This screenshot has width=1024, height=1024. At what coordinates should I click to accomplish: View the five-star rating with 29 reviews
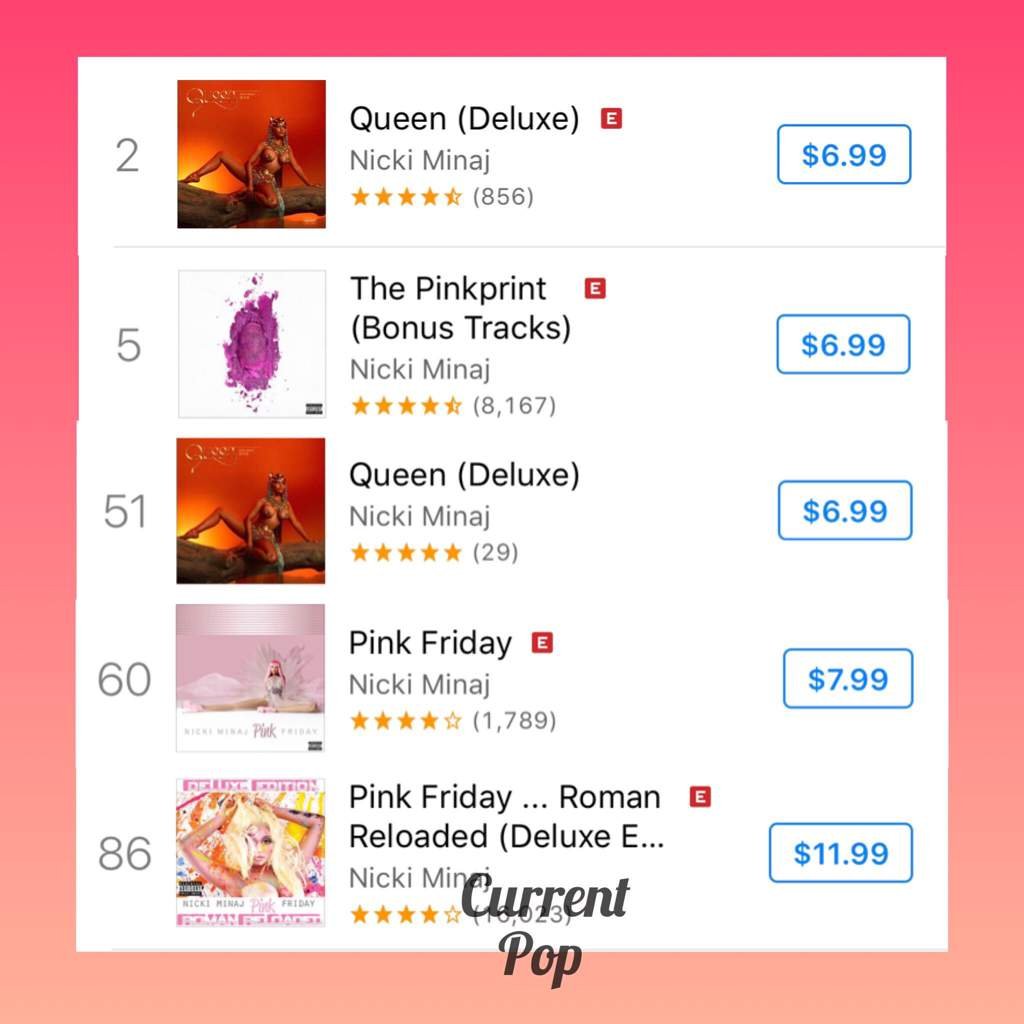coord(406,552)
